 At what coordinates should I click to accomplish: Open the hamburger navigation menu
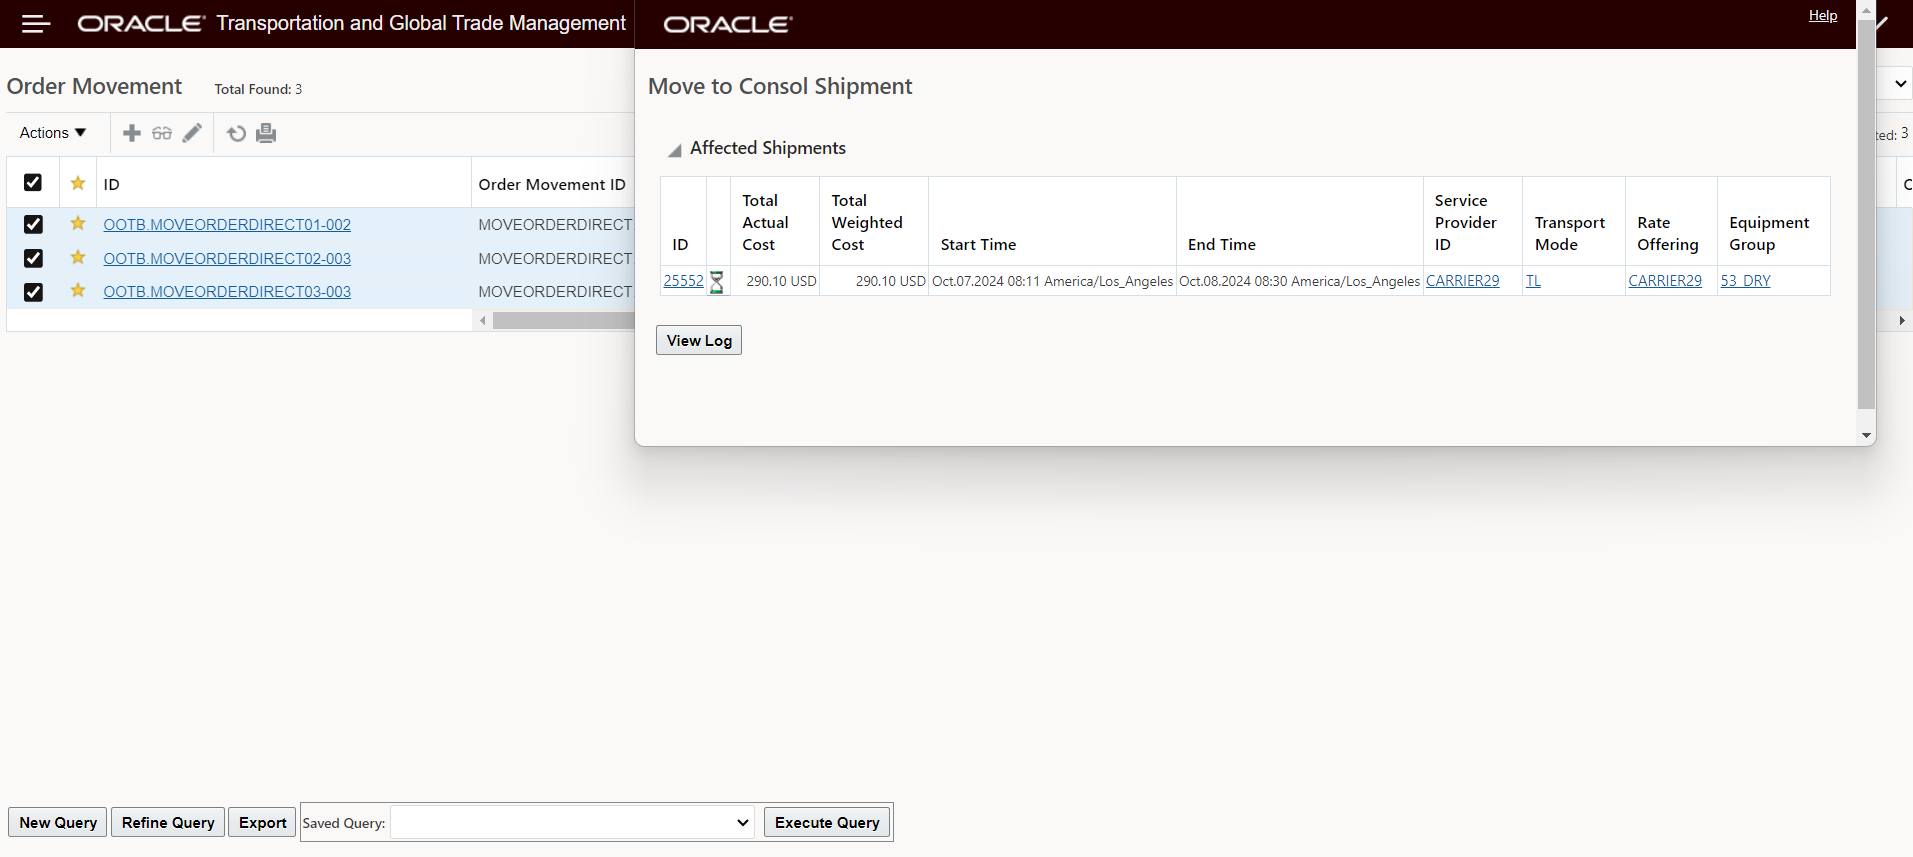click(x=36, y=24)
